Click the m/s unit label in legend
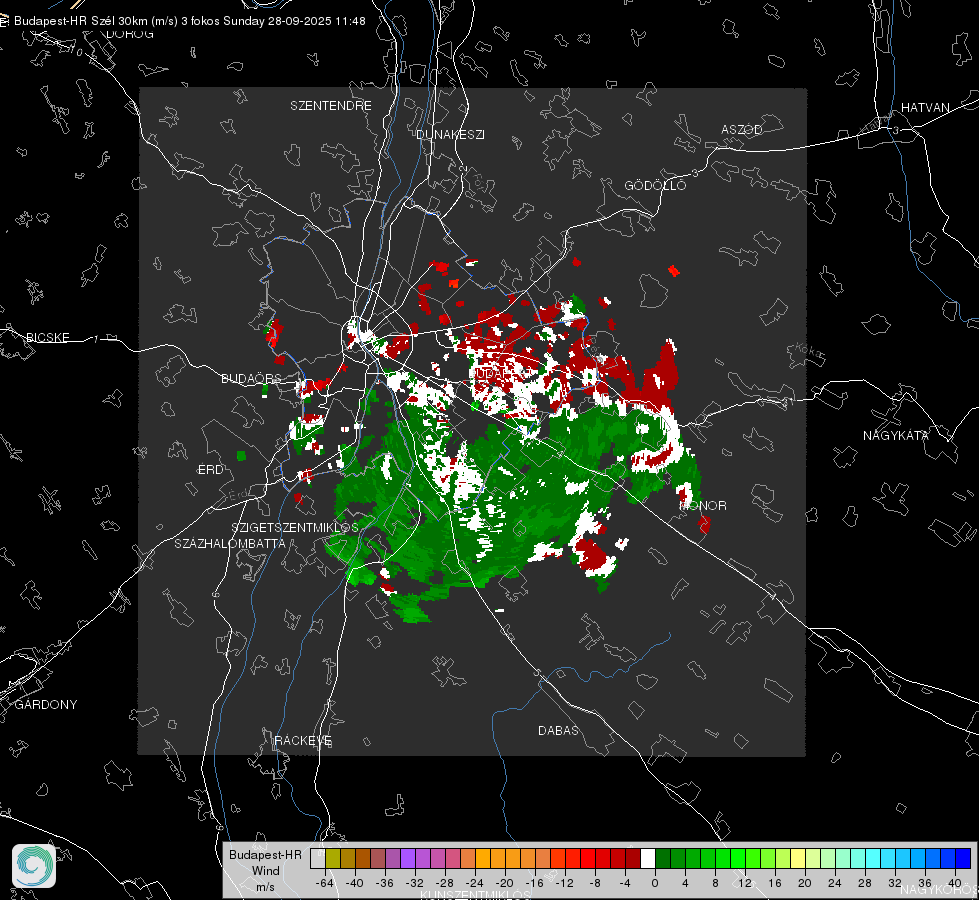This screenshot has width=979, height=900. (265, 886)
